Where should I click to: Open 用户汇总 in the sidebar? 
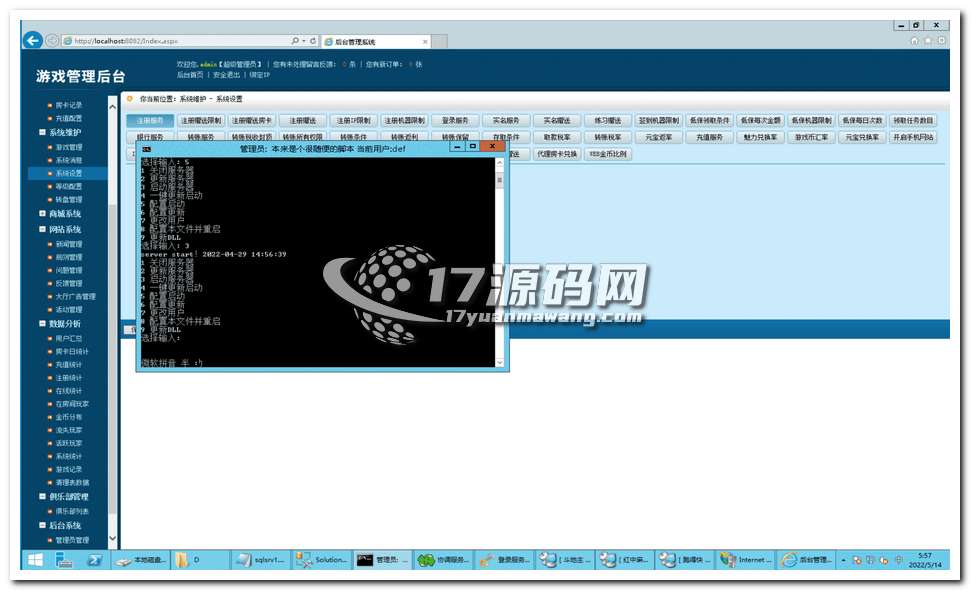69,339
